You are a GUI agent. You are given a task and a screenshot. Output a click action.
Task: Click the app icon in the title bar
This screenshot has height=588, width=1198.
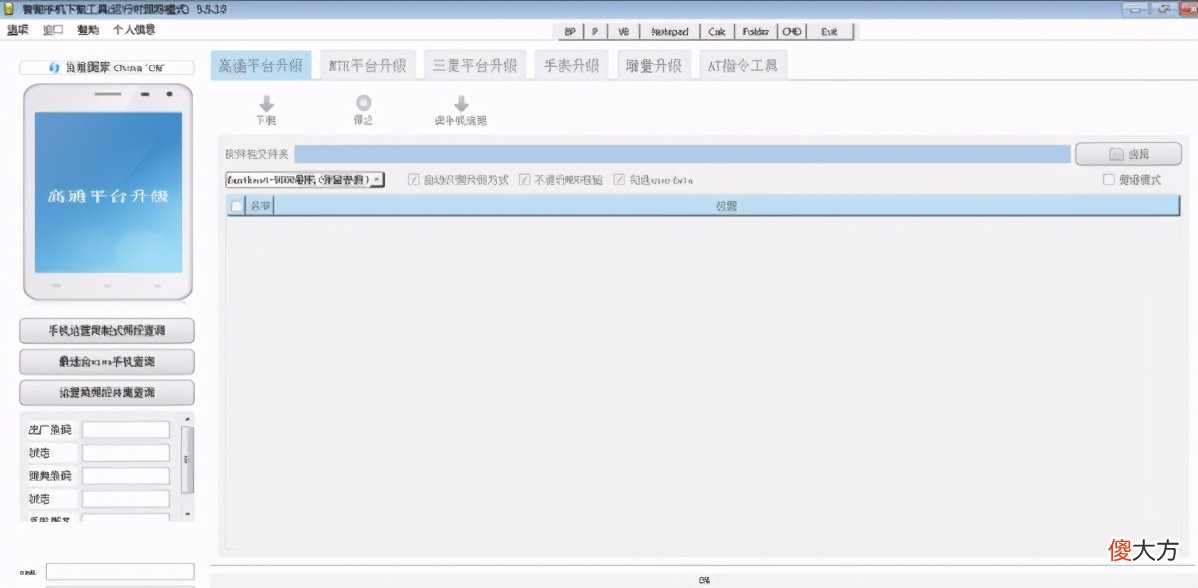[8, 9]
